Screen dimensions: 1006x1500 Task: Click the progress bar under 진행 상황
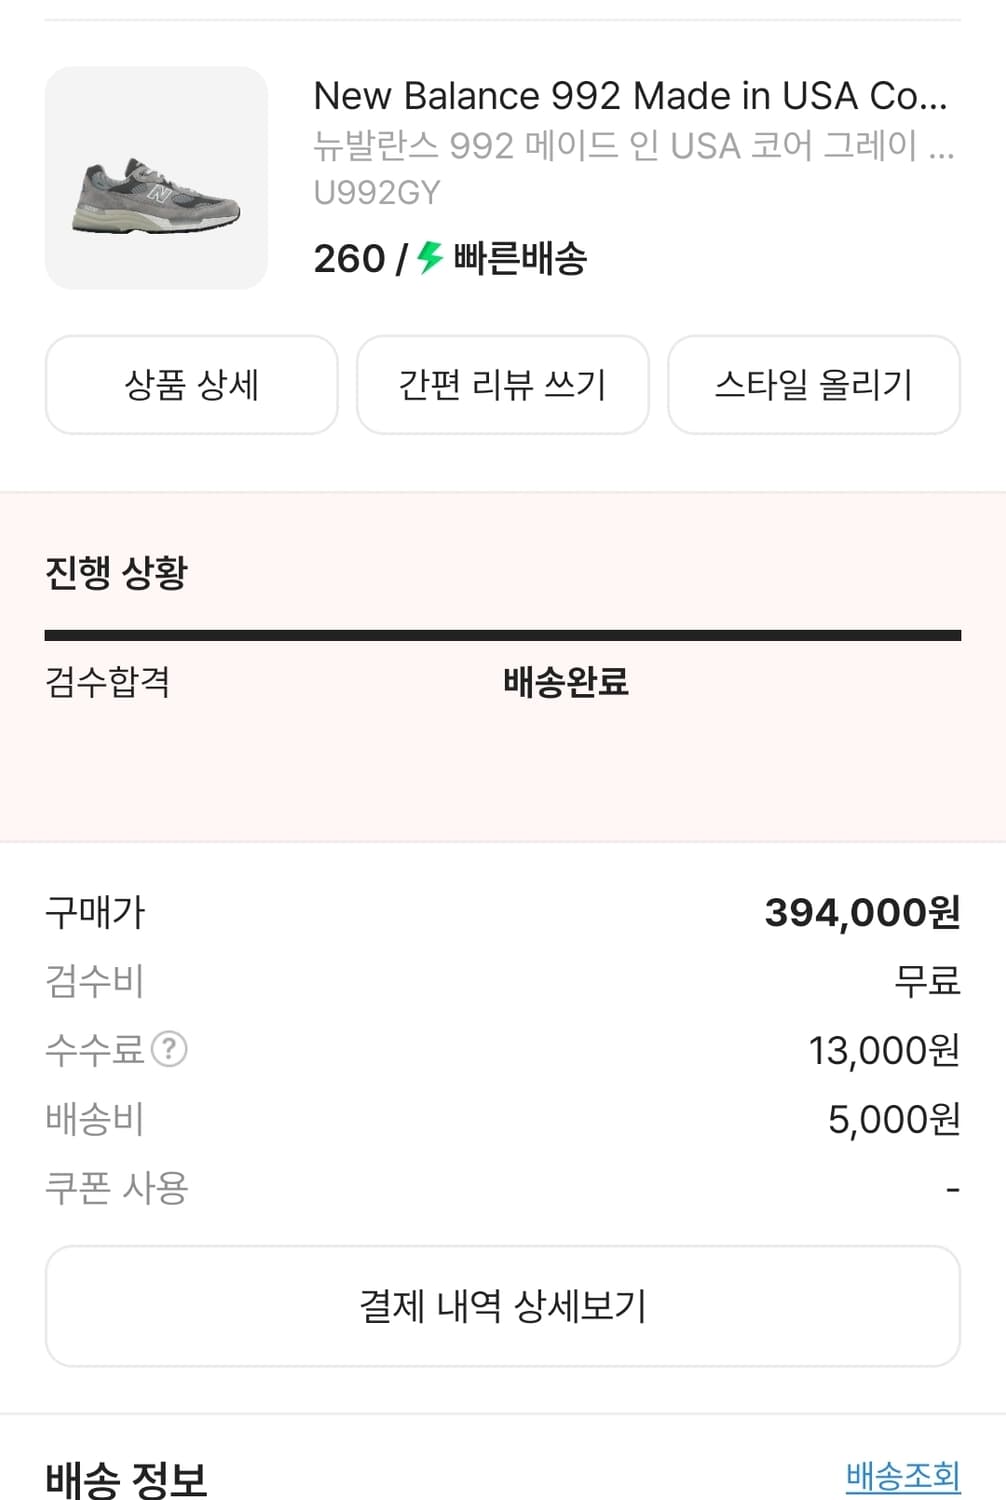[x=502, y=635]
